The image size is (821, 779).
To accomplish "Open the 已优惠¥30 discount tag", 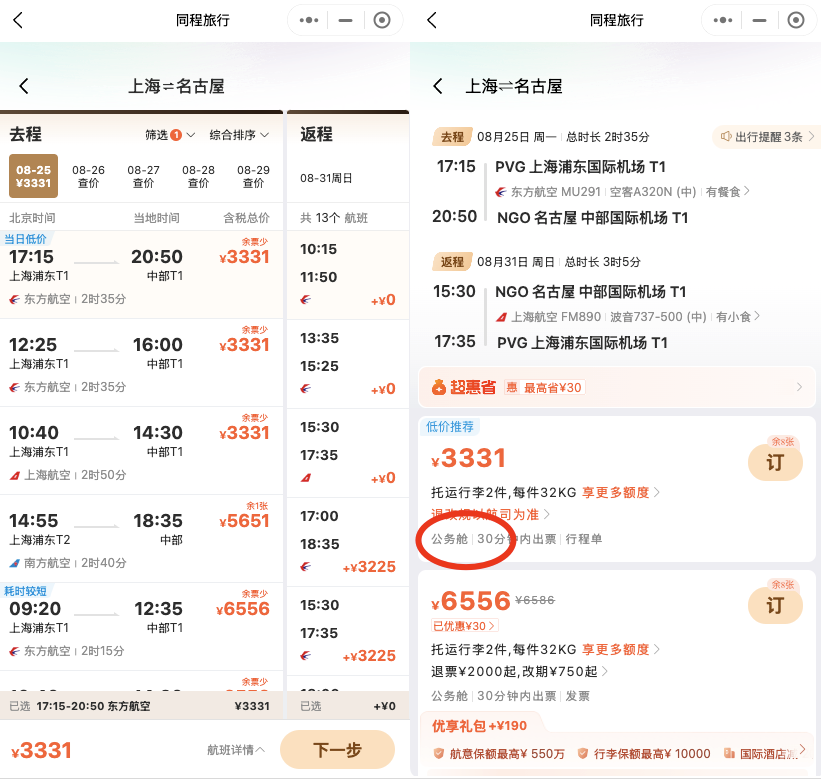I will pyautogui.click(x=464, y=626).
